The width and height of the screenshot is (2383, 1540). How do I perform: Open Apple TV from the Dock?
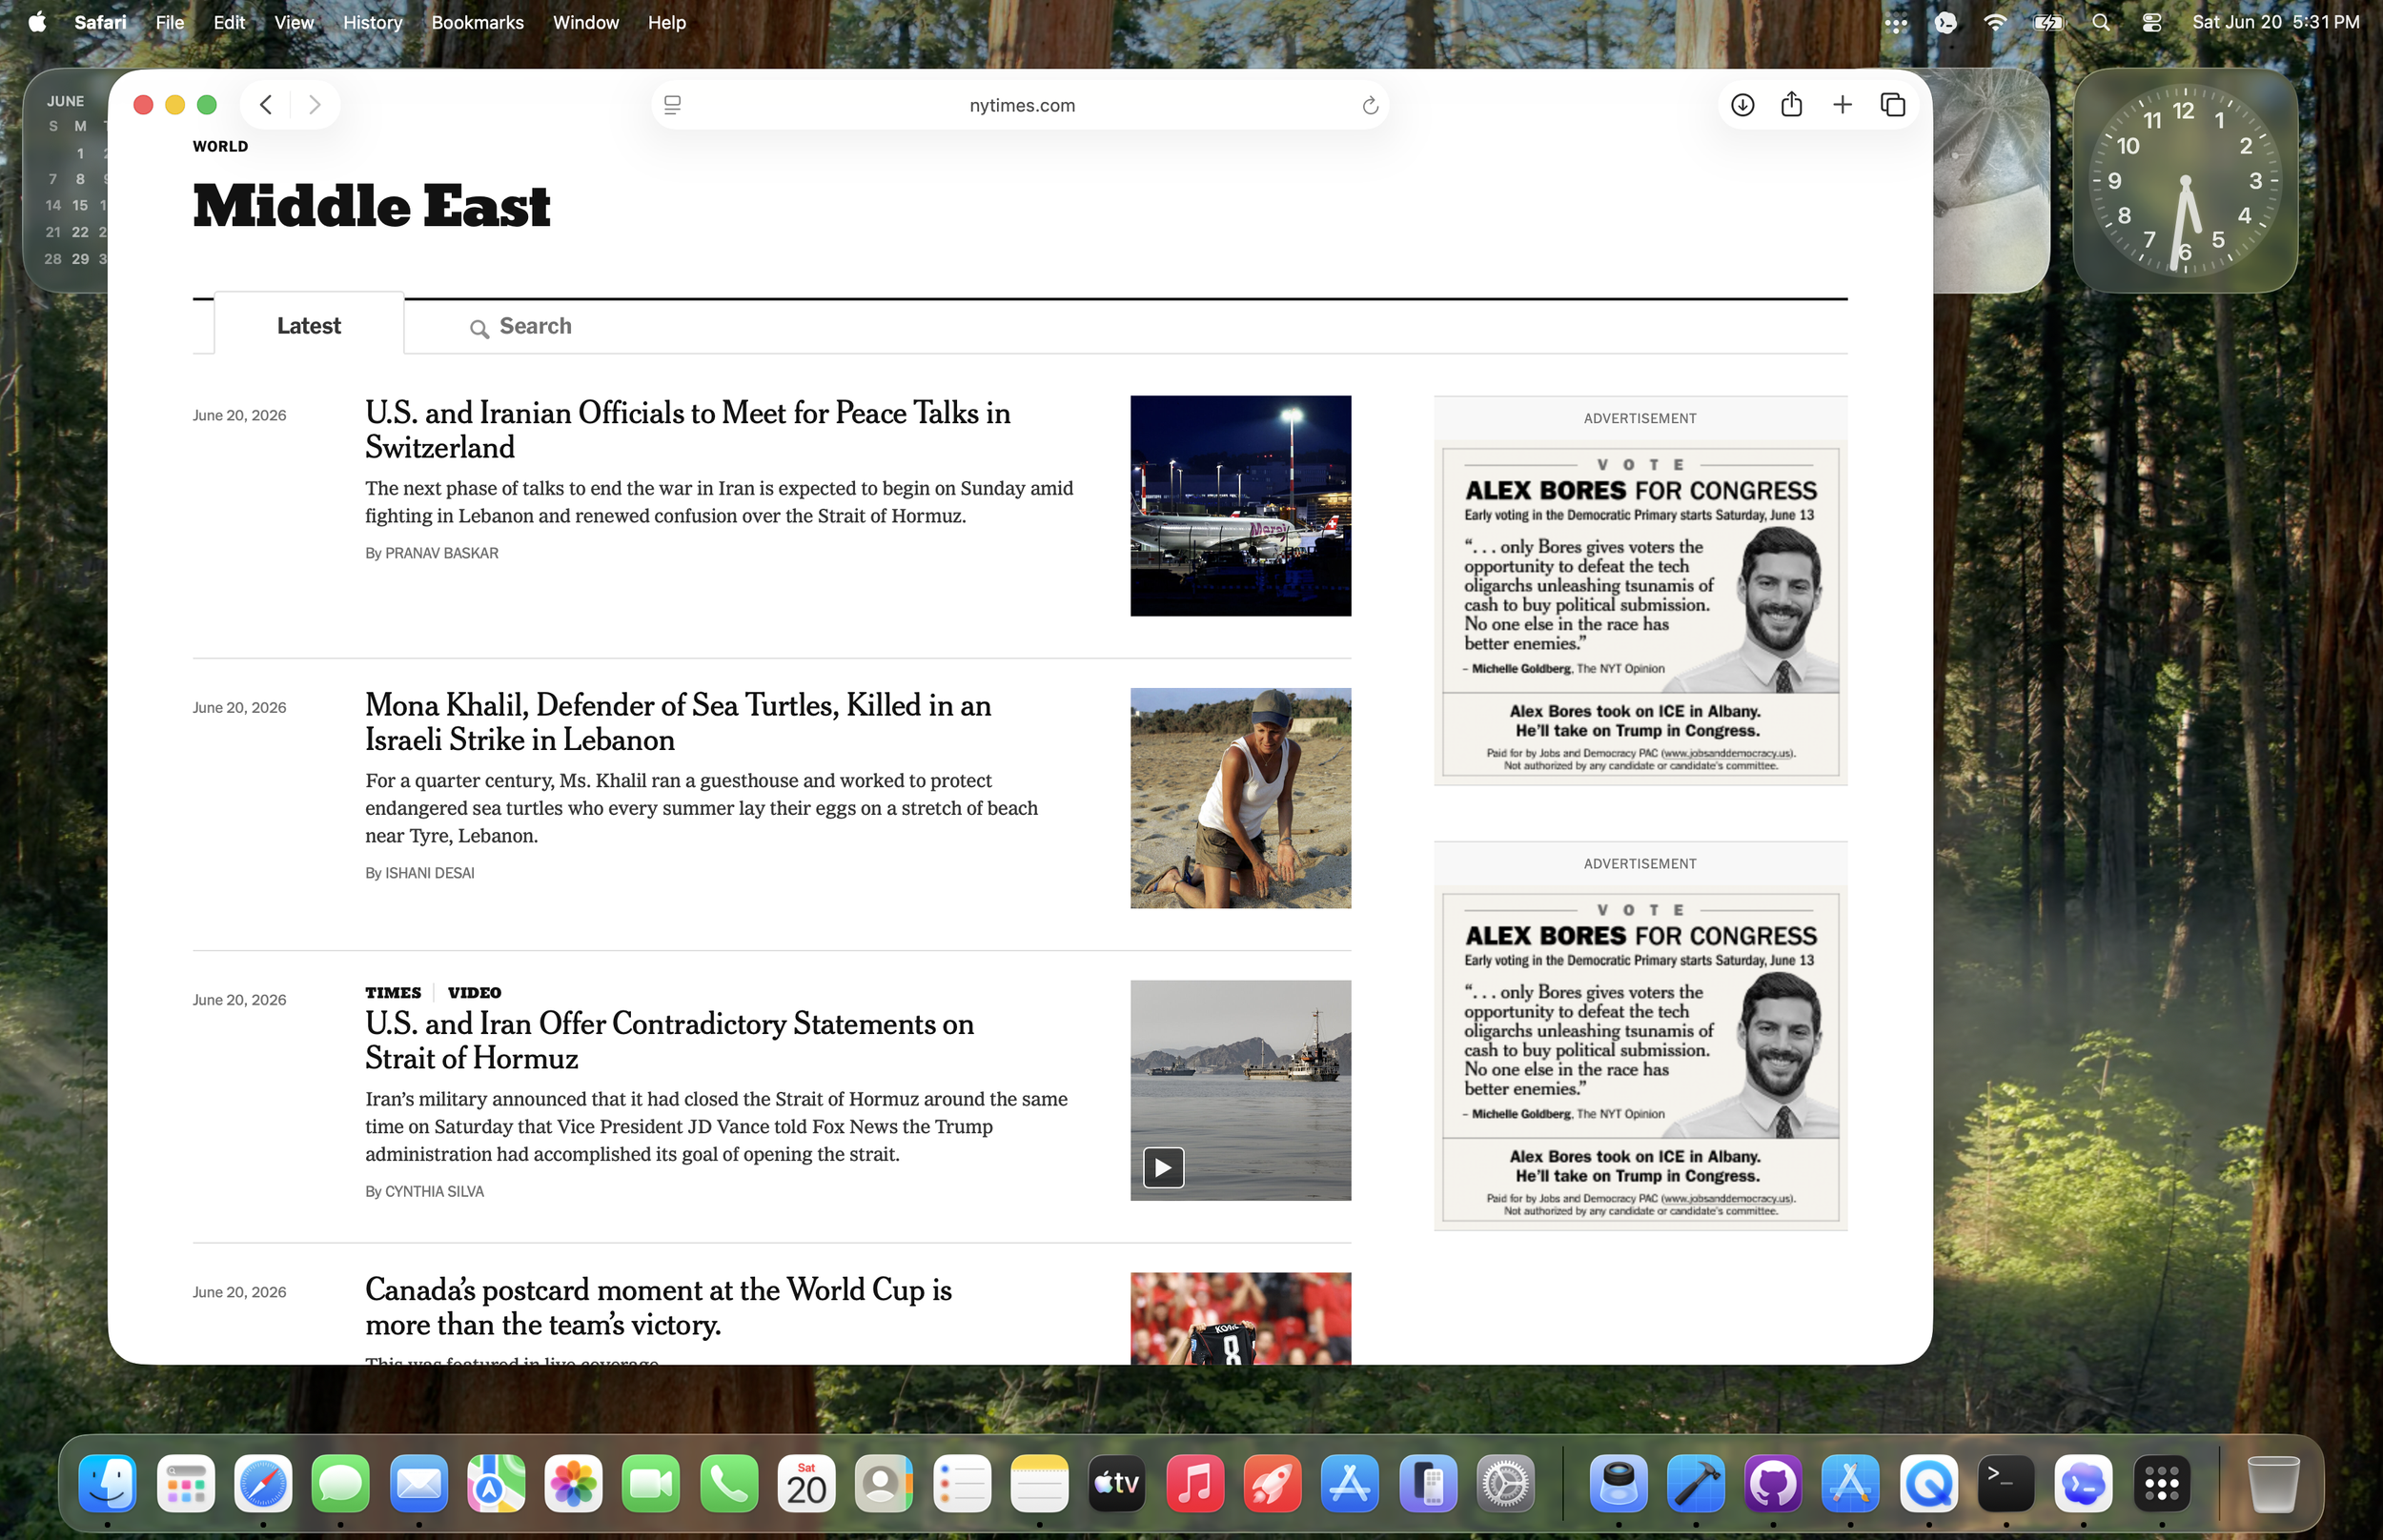1116,1483
